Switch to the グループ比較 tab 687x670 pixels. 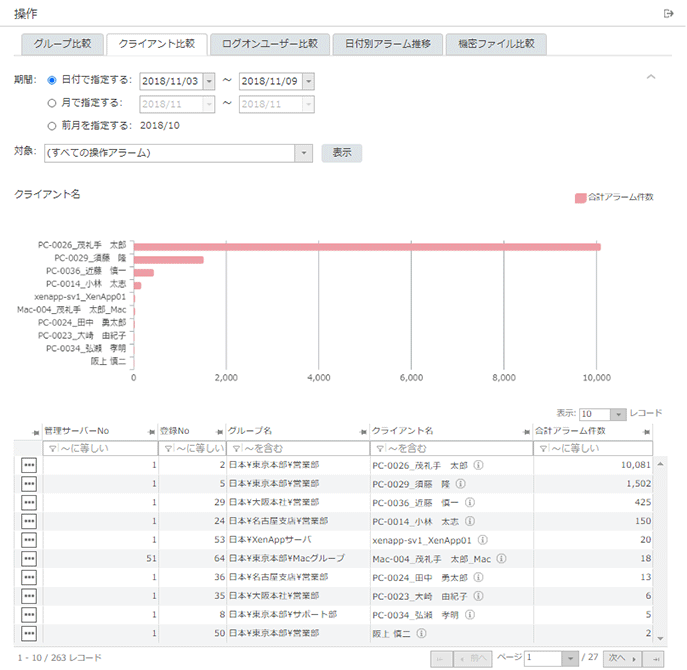pyautogui.click(x=62, y=44)
